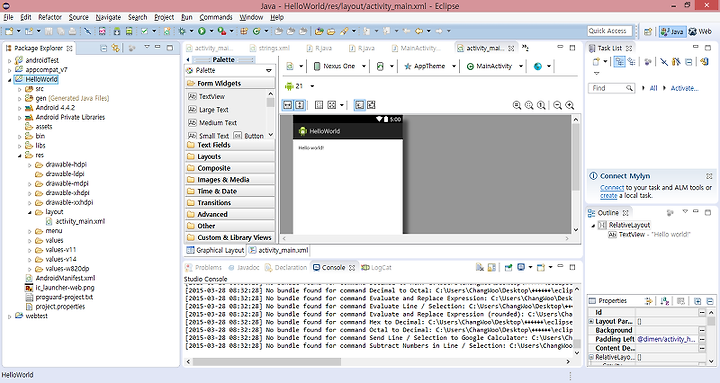Click the Quick Access search field
This screenshot has height=383, width=720.
pyautogui.click(x=609, y=31)
